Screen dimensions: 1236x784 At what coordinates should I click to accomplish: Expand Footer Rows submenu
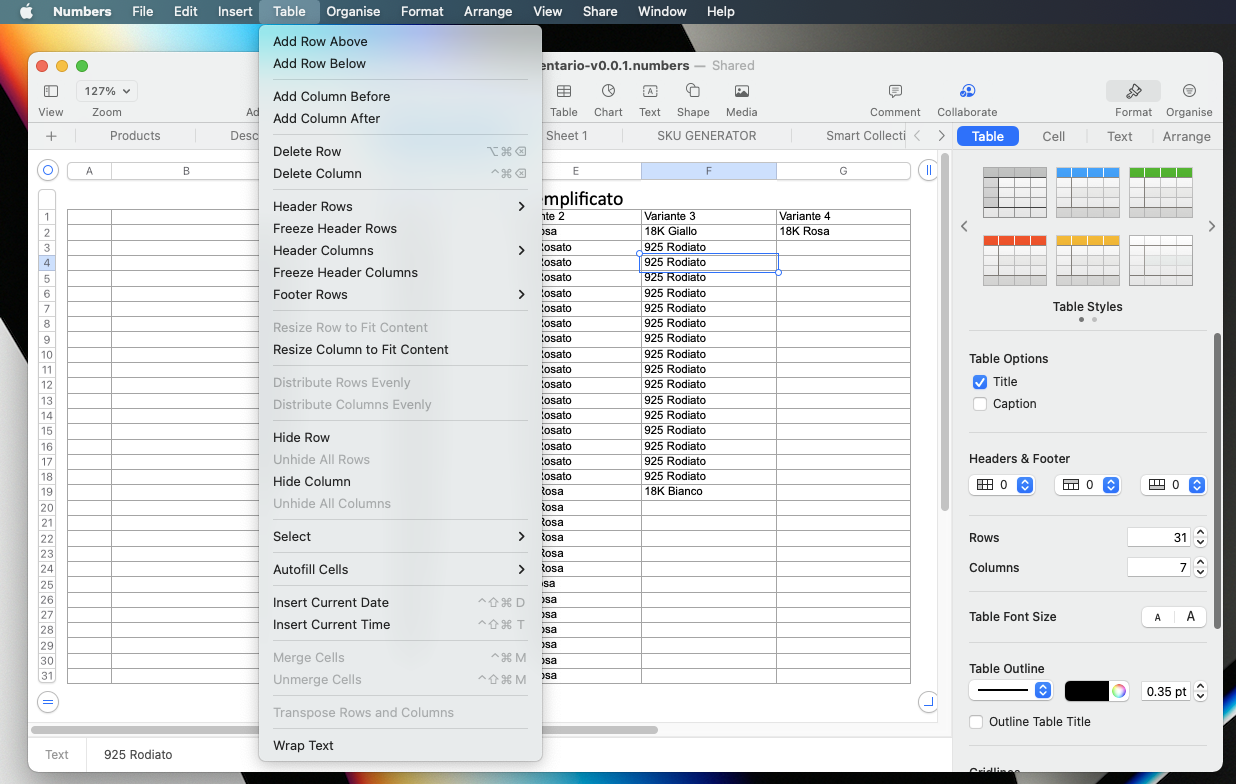pos(400,295)
